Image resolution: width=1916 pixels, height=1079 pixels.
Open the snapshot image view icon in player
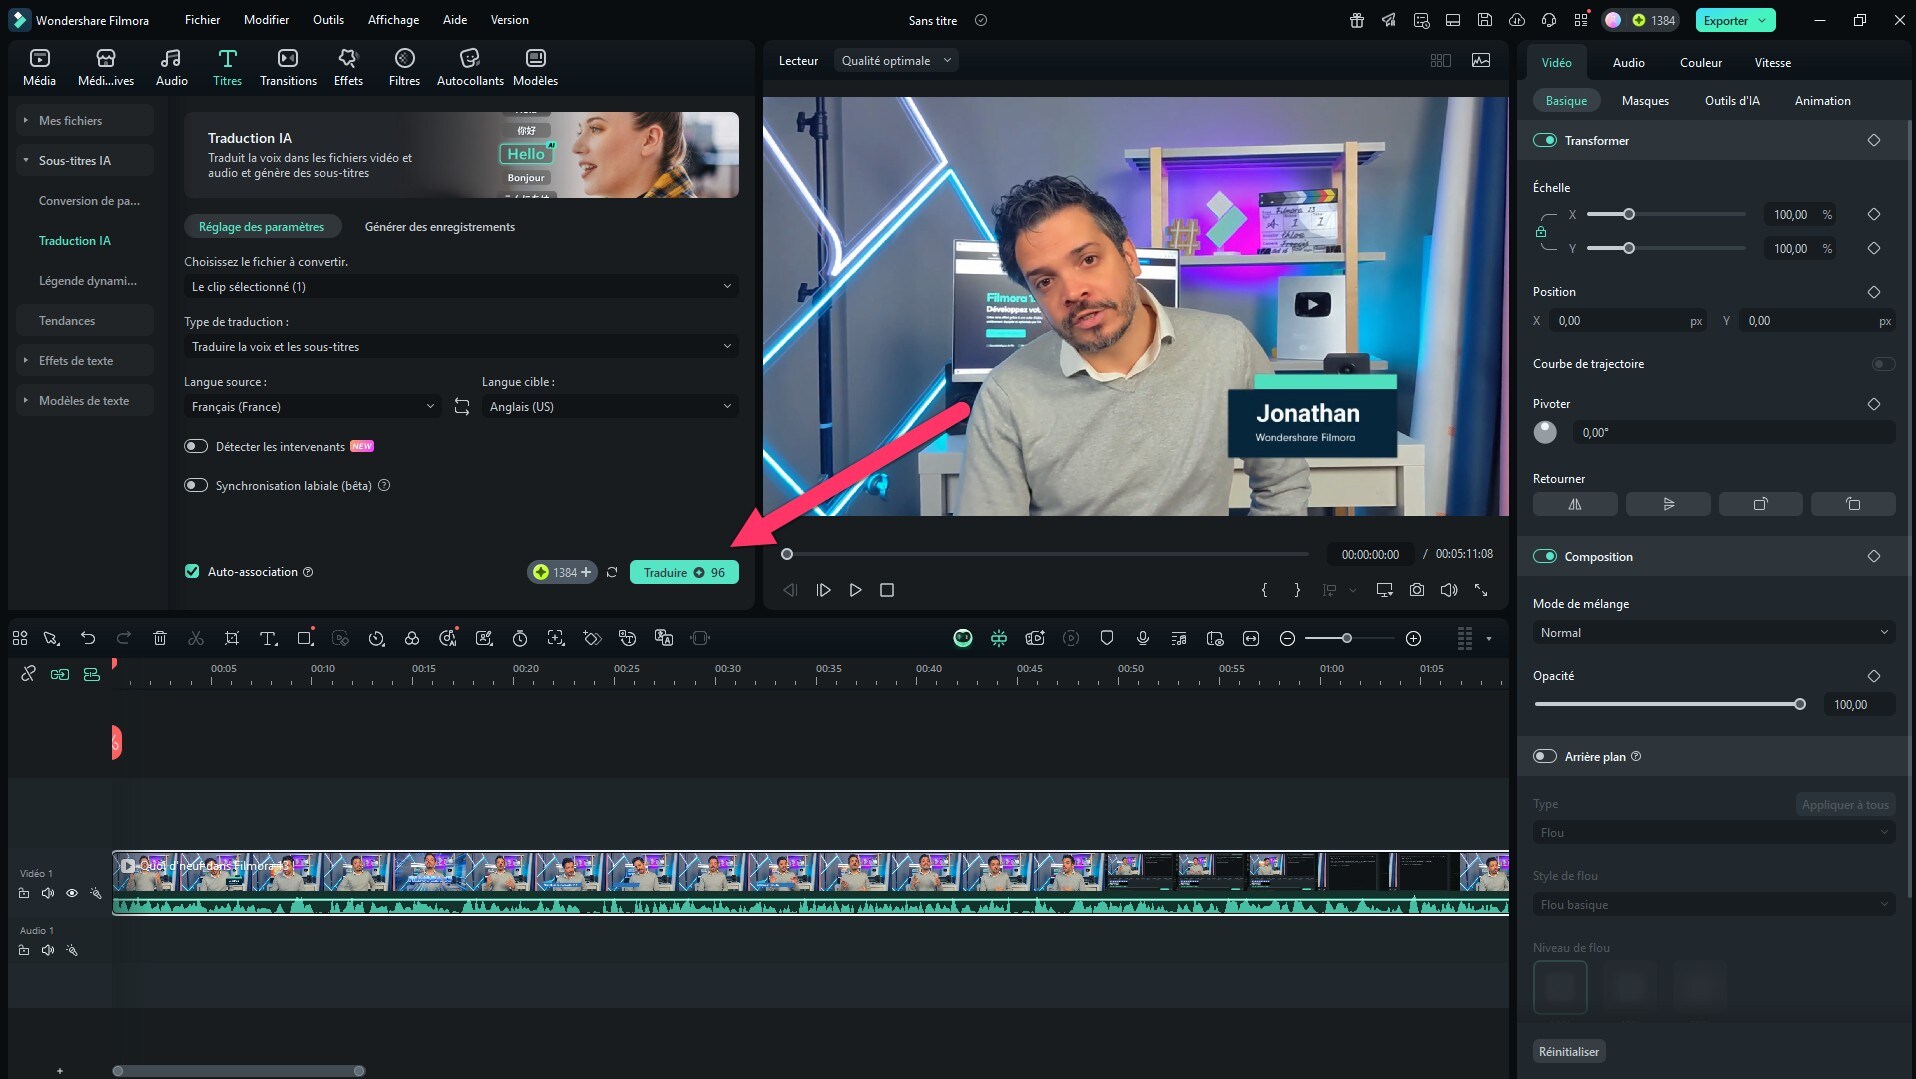tap(1481, 61)
